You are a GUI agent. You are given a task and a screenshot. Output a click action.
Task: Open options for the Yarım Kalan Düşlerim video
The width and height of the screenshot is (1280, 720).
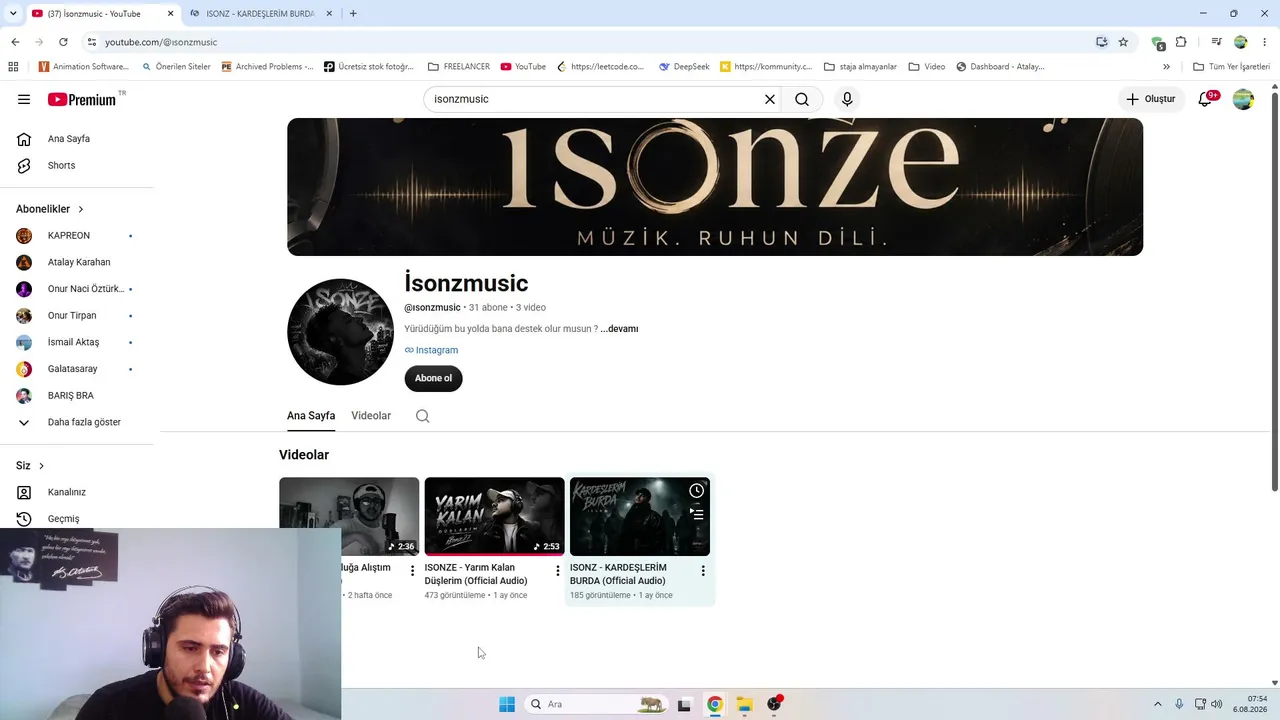(558, 571)
